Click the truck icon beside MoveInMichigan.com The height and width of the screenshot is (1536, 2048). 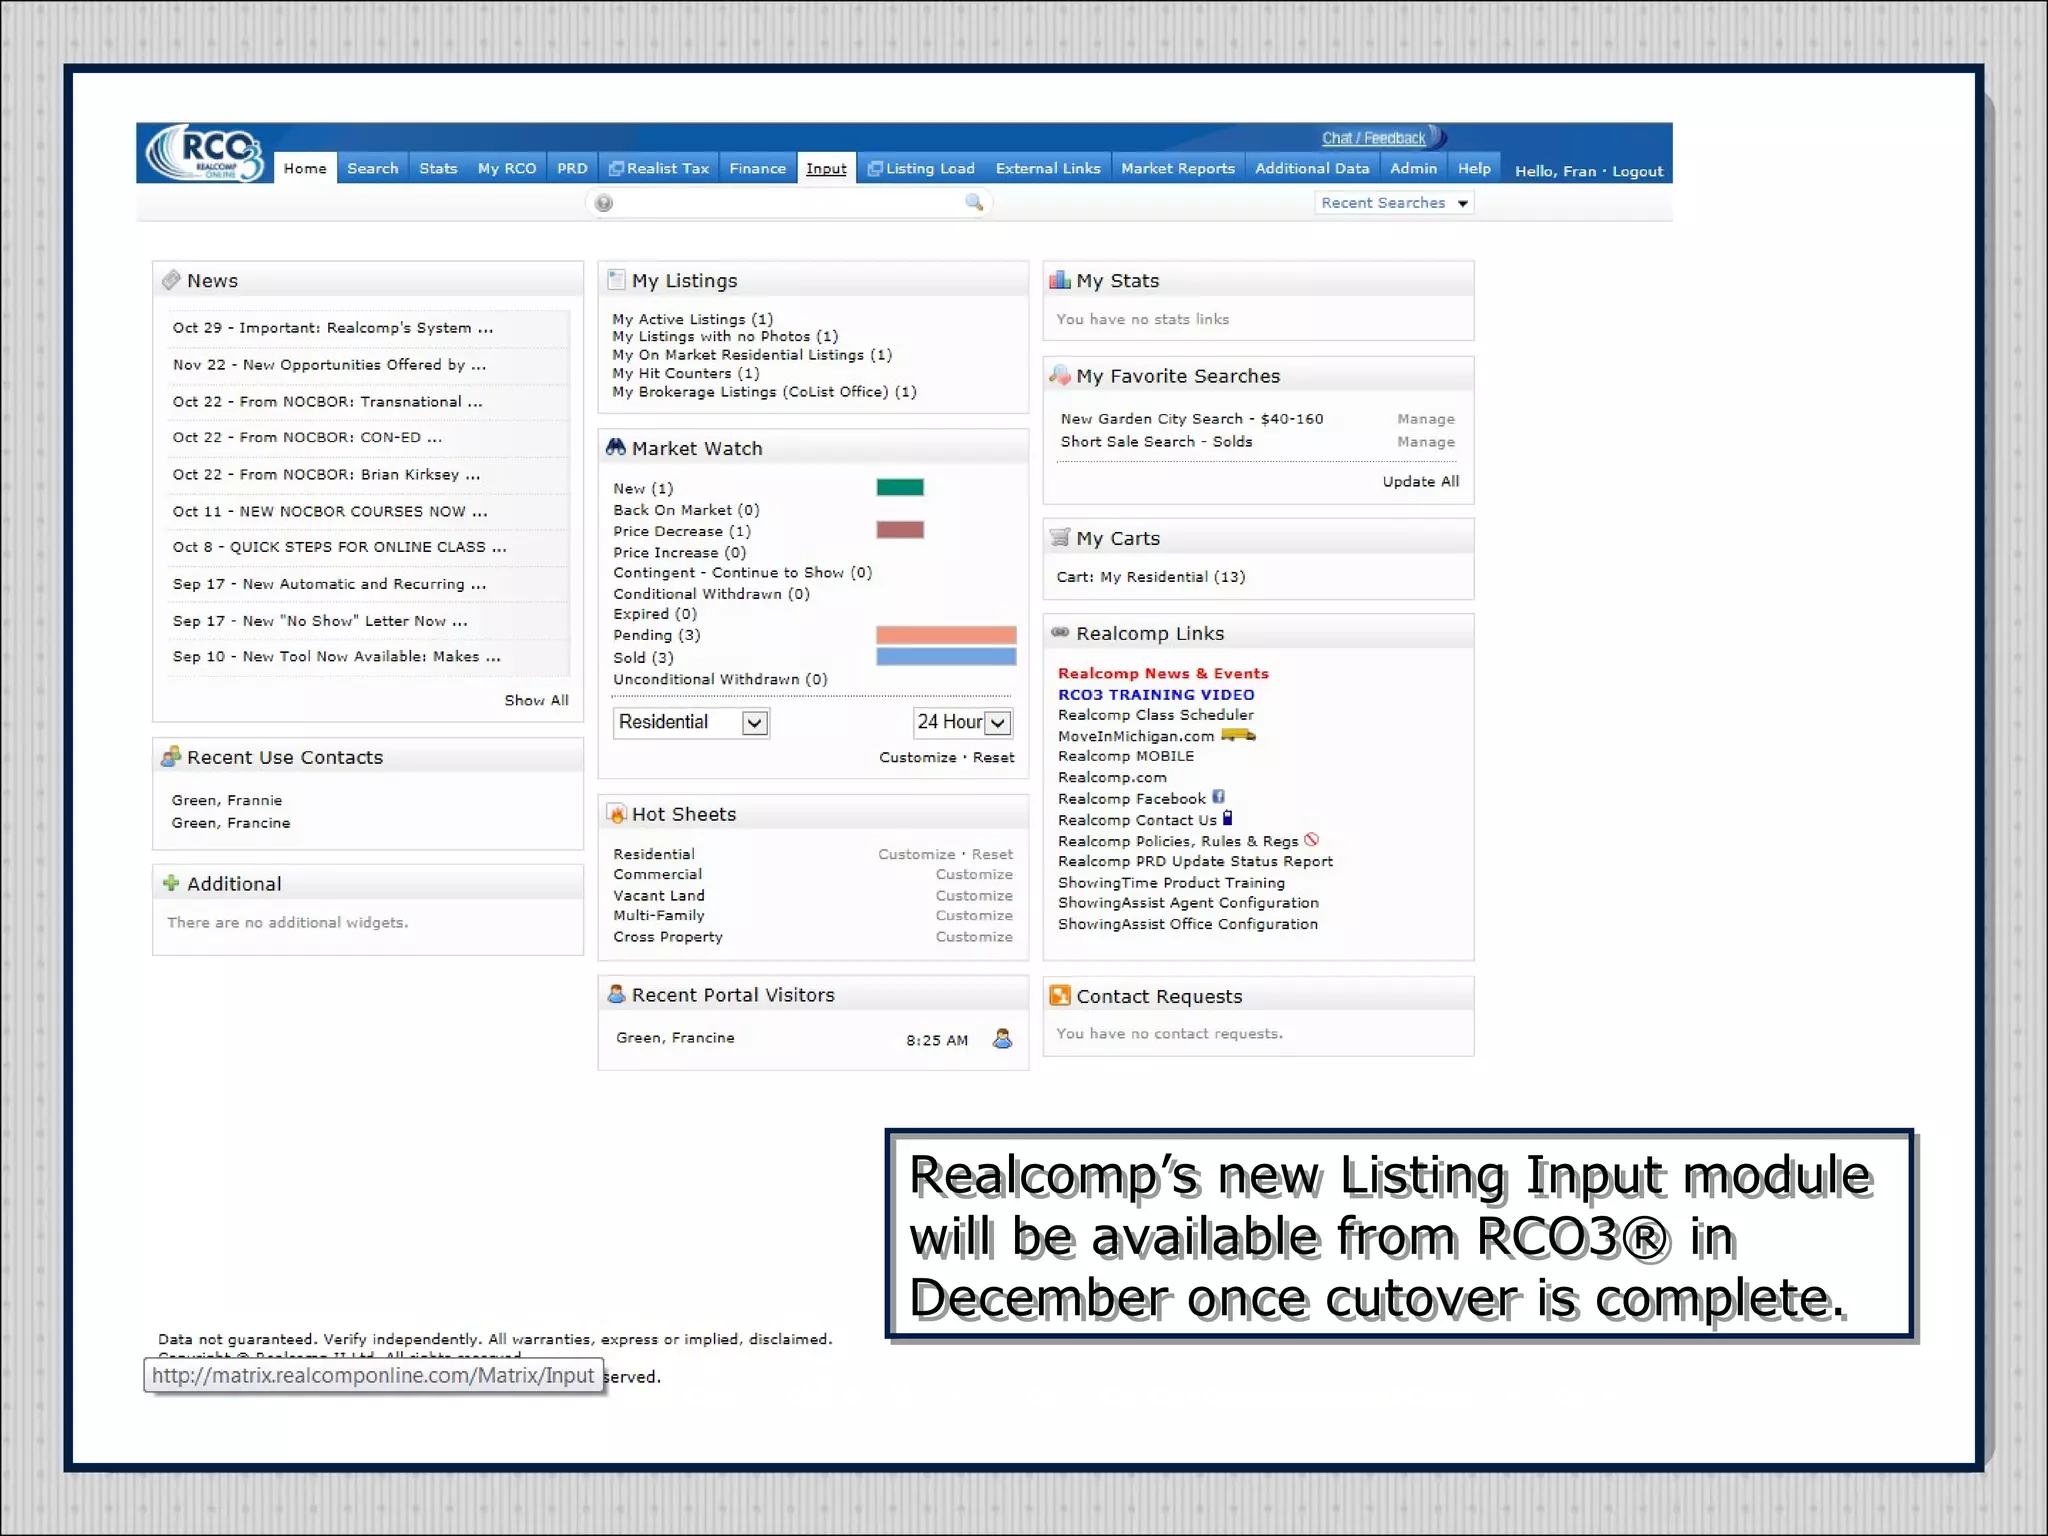click(1238, 735)
